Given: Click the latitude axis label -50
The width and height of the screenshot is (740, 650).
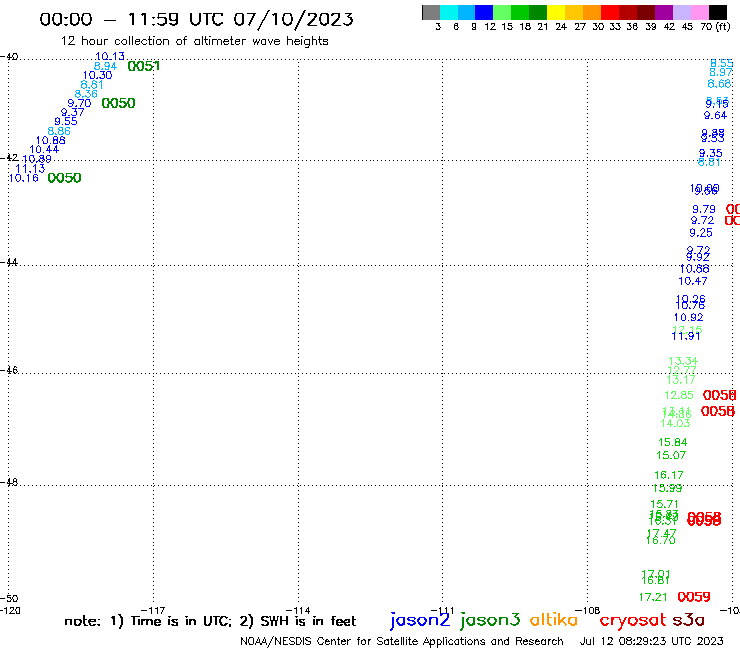Looking at the screenshot, I should (x=9, y=599).
